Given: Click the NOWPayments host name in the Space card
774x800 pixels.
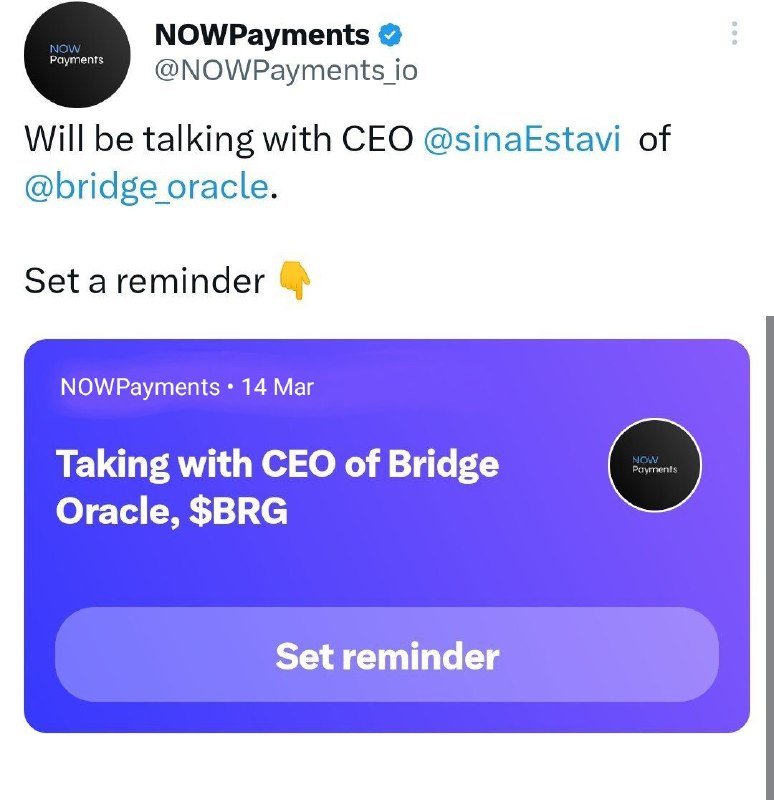Looking at the screenshot, I should click(140, 387).
